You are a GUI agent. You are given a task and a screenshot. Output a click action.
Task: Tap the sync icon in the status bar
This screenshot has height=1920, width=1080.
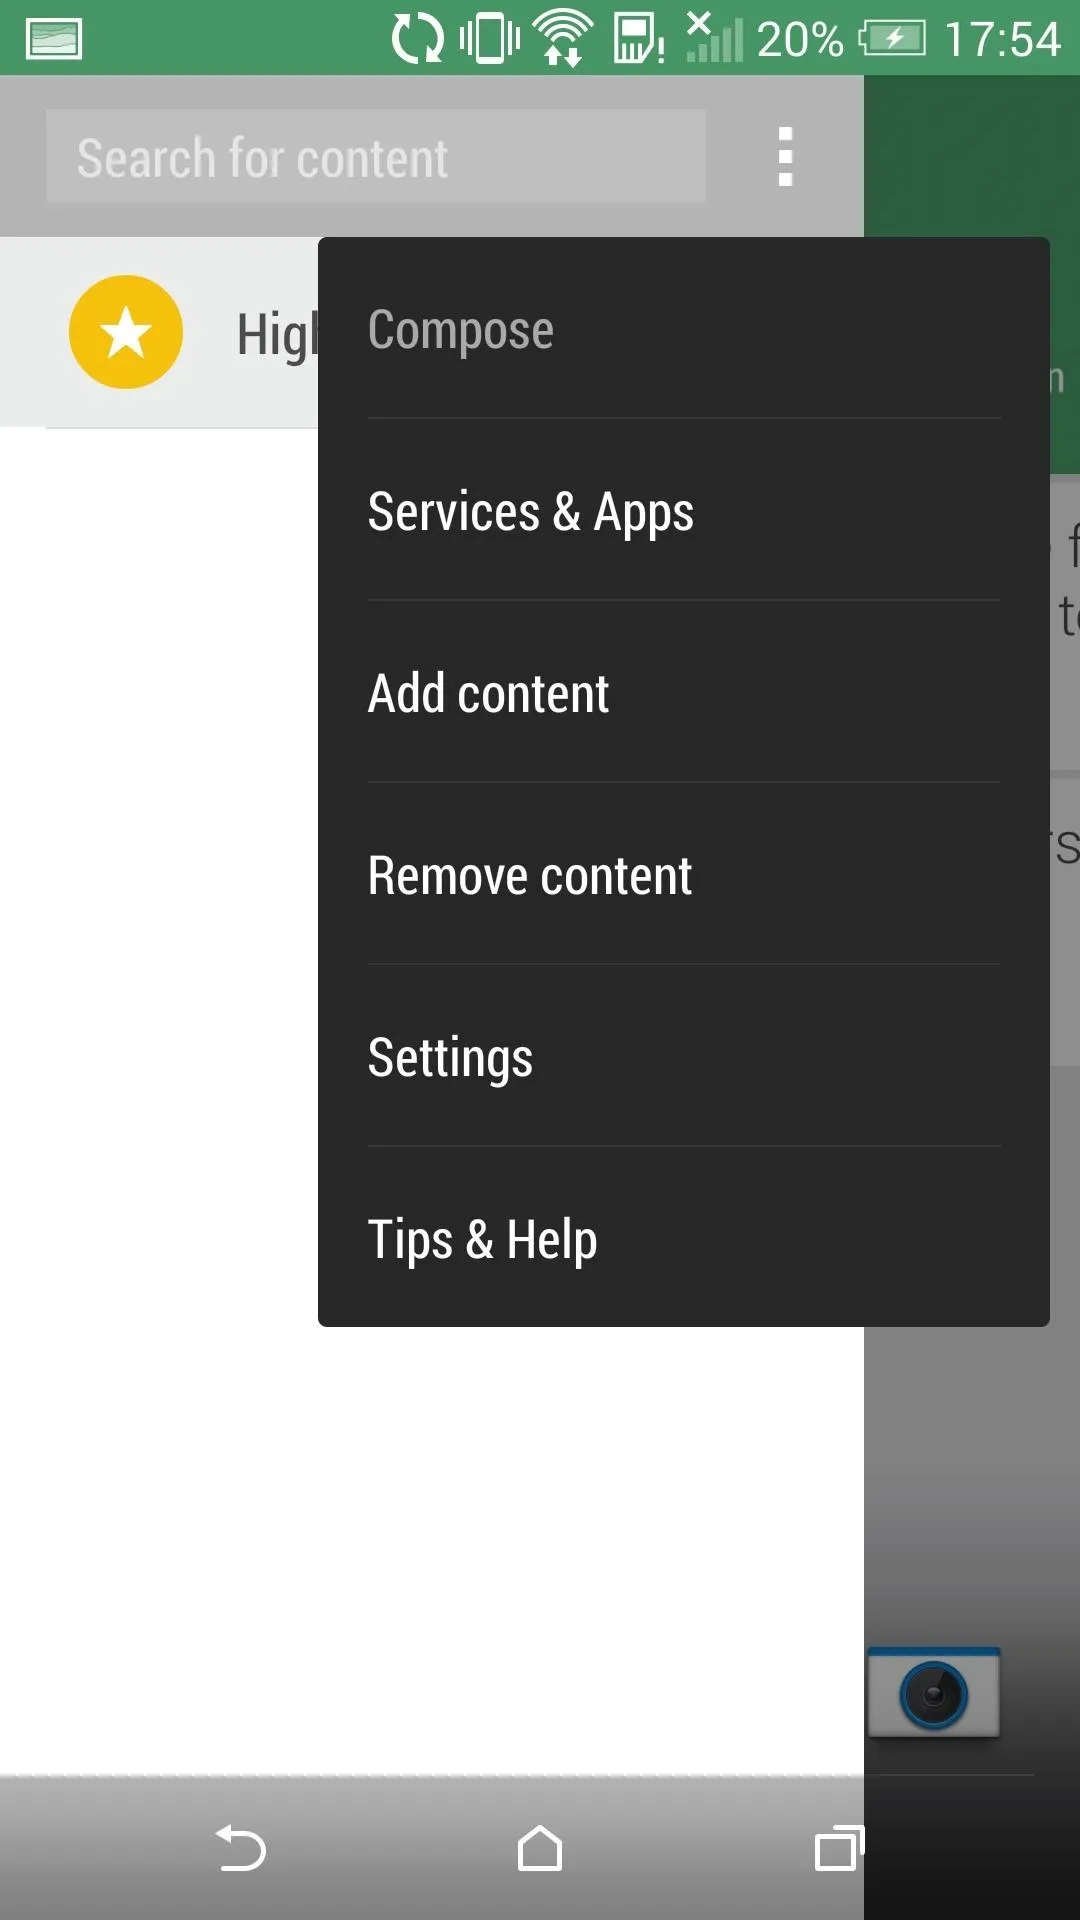(417, 38)
